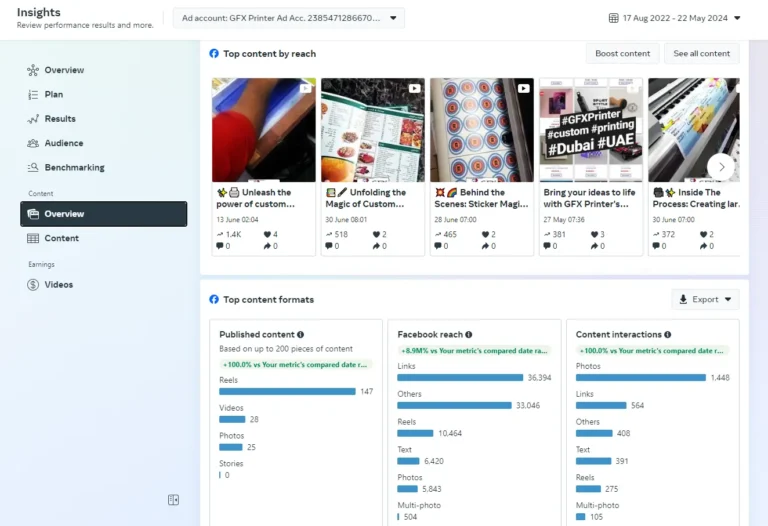This screenshot has height=526, width=768.
Task: Click the Plan list icon in sidebar
Action: pyautogui.click(x=33, y=95)
